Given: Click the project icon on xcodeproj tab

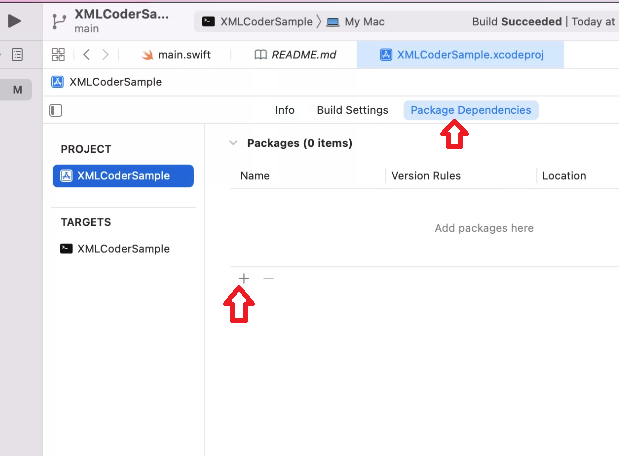Looking at the screenshot, I should [386, 54].
